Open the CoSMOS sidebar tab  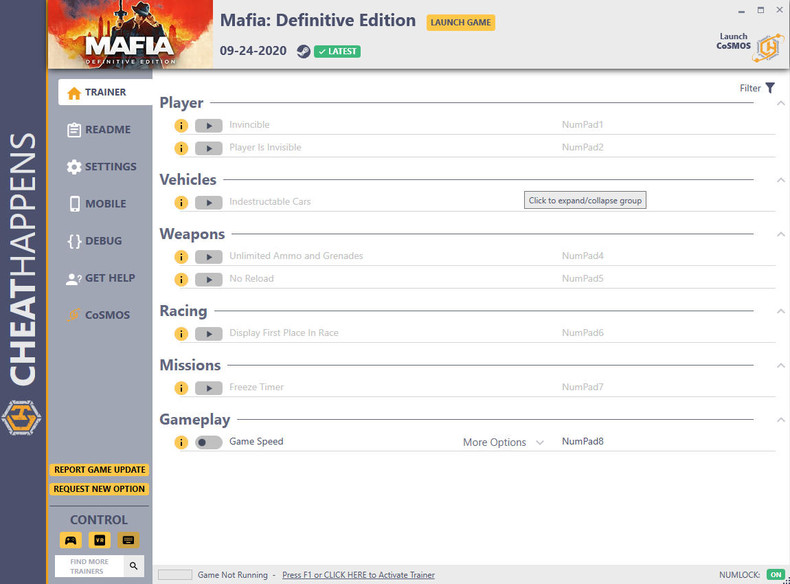(99, 315)
